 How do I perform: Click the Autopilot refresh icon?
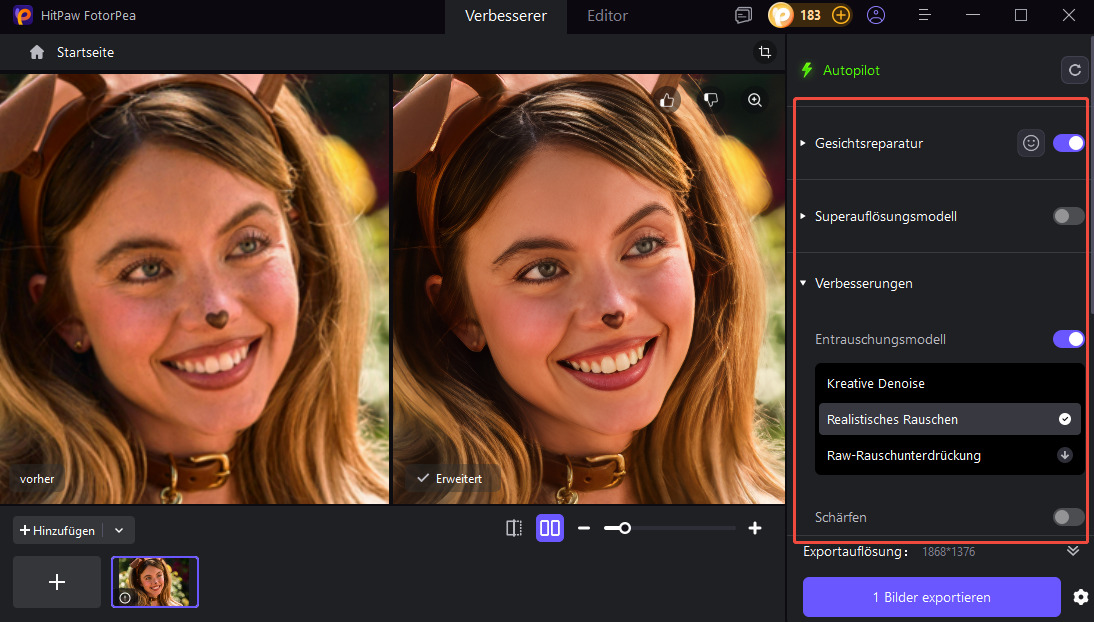(x=1074, y=70)
